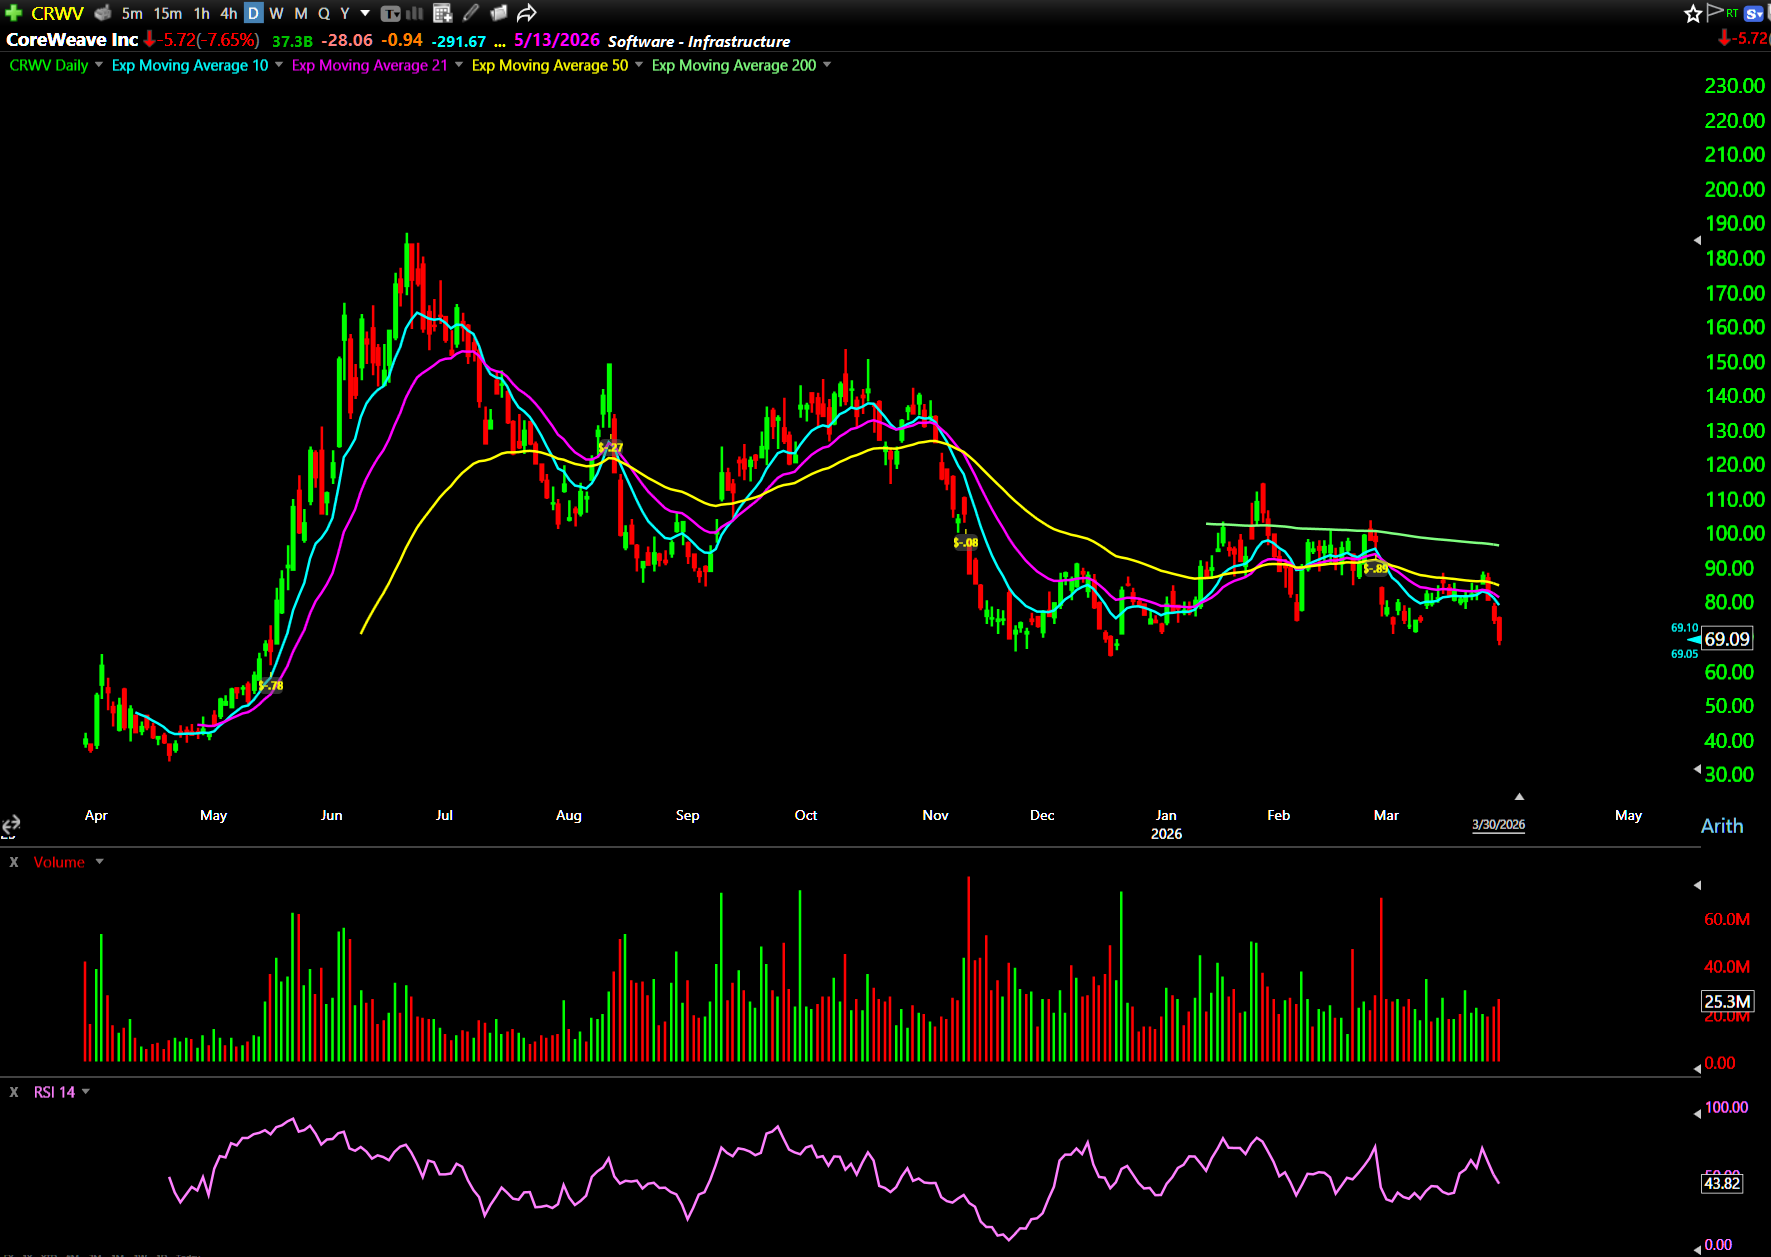The height and width of the screenshot is (1257, 1771).
Task: Click the share arrow icon
Action: pyautogui.click(x=527, y=13)
